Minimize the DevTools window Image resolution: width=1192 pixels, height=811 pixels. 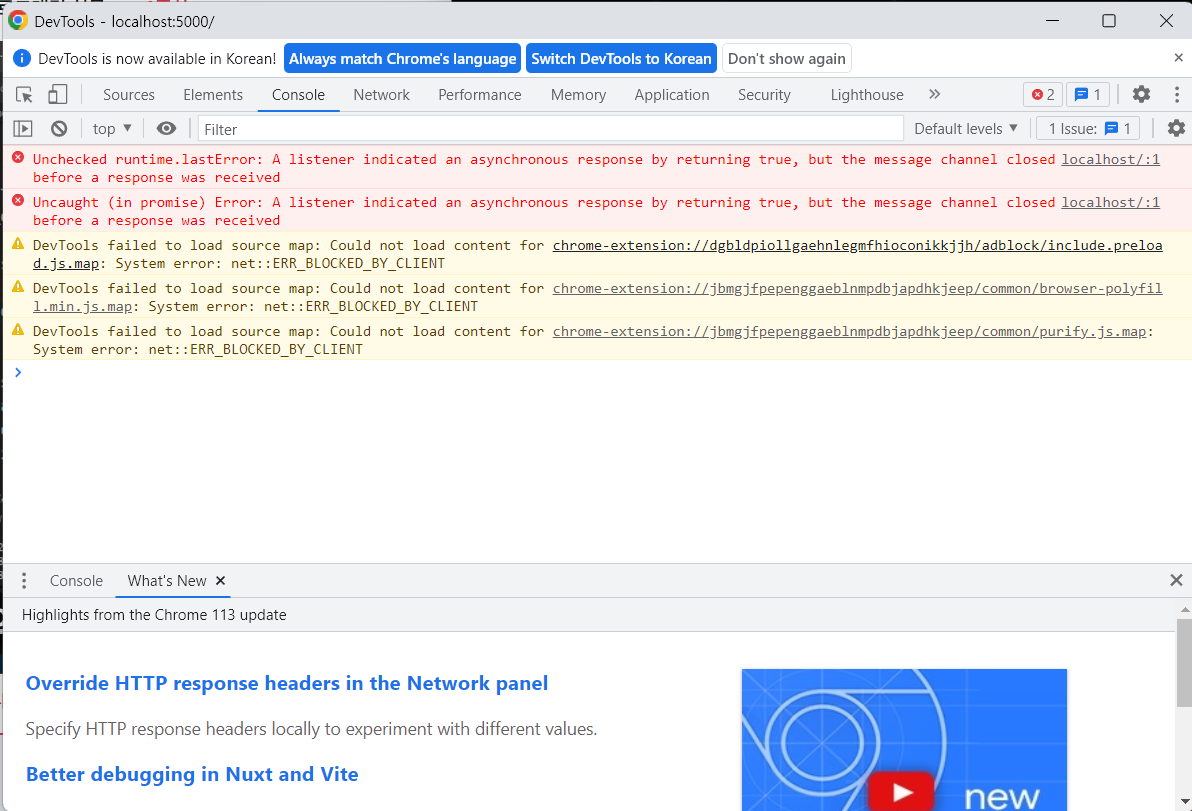click(x=1053, y=21)
